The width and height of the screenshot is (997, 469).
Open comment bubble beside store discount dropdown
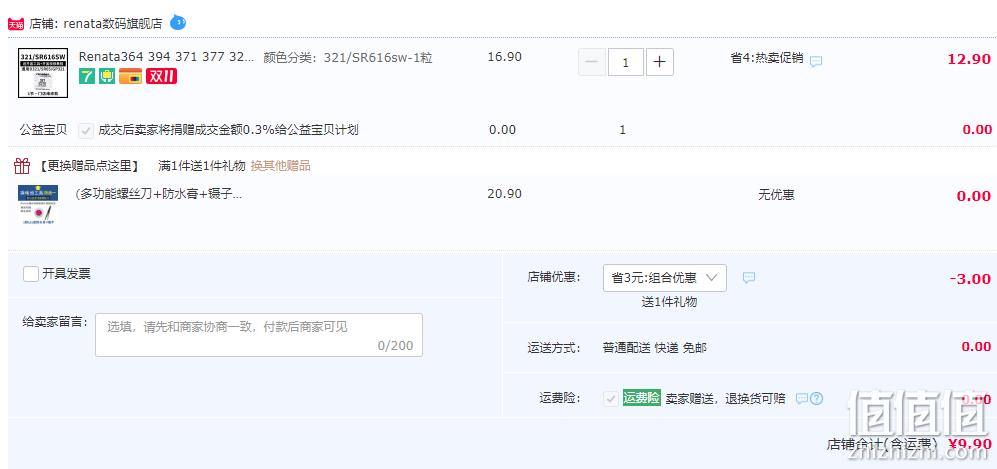point(749,278)
